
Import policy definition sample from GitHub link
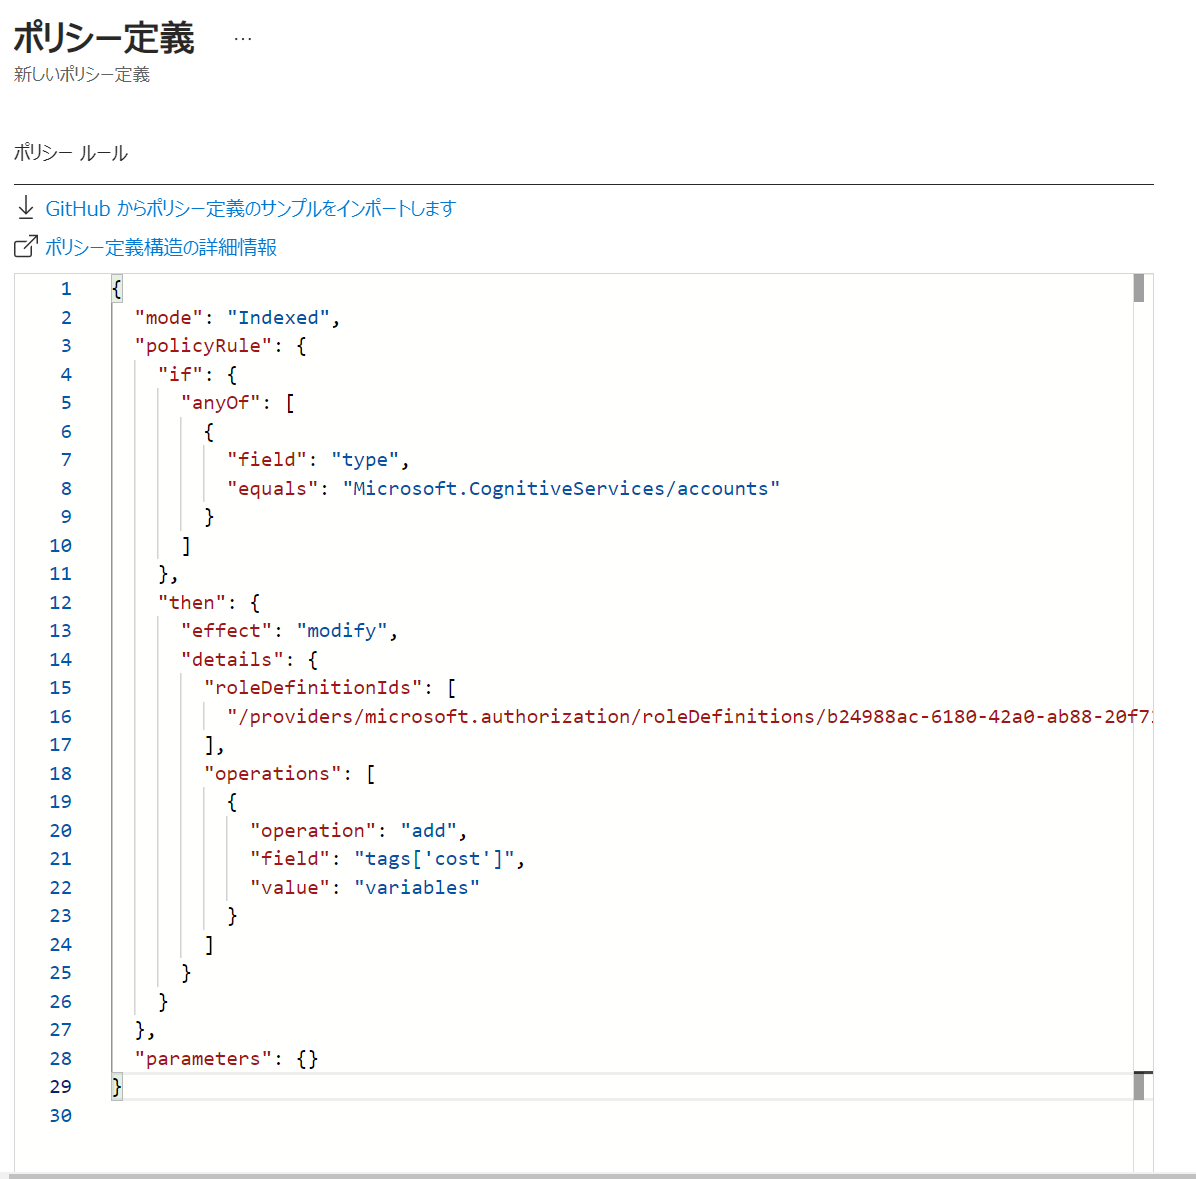pos(250,208)
